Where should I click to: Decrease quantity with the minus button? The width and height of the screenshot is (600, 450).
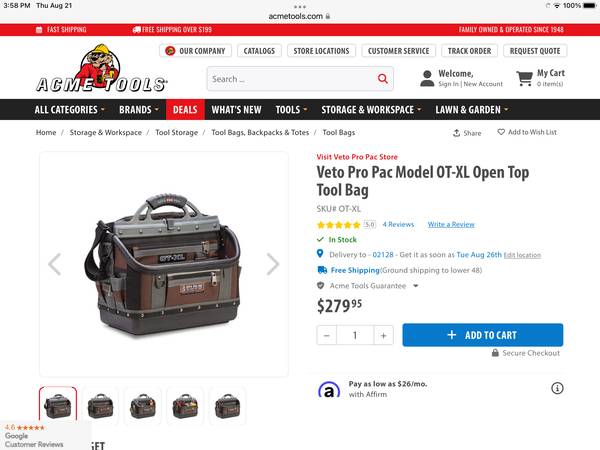pyautogui.click(x=327, y=336)
